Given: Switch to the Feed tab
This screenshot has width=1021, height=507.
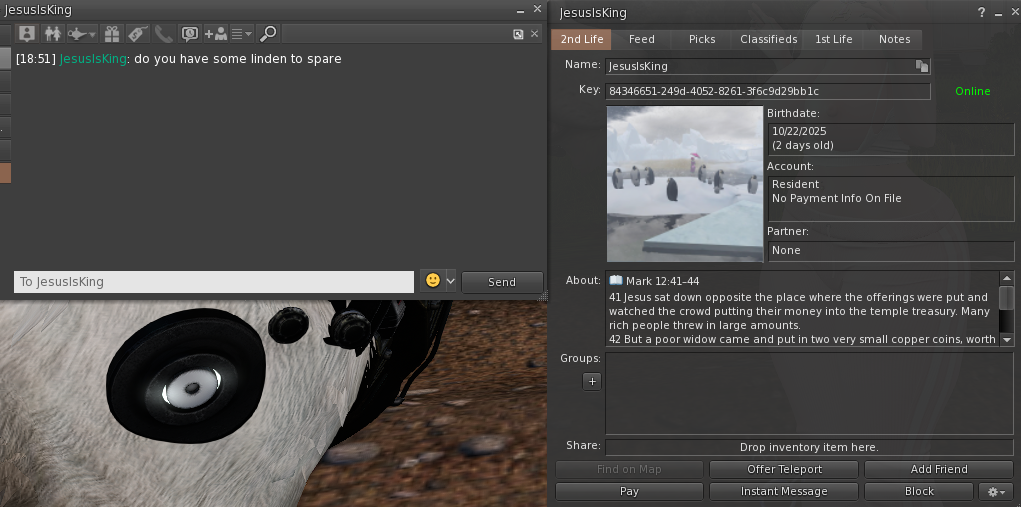Looking at the screenshot, I should coord(641,39).
